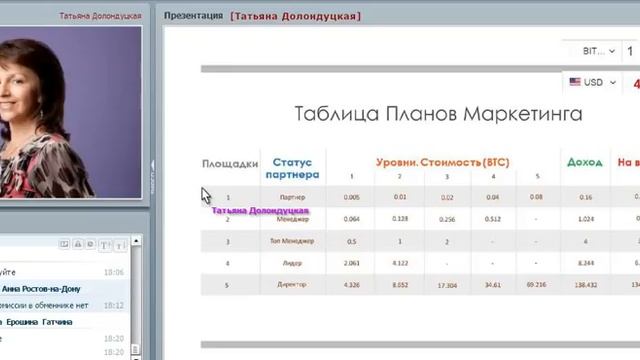
Task: Click the 4.326 cost cell
Action: coord(351,285)
